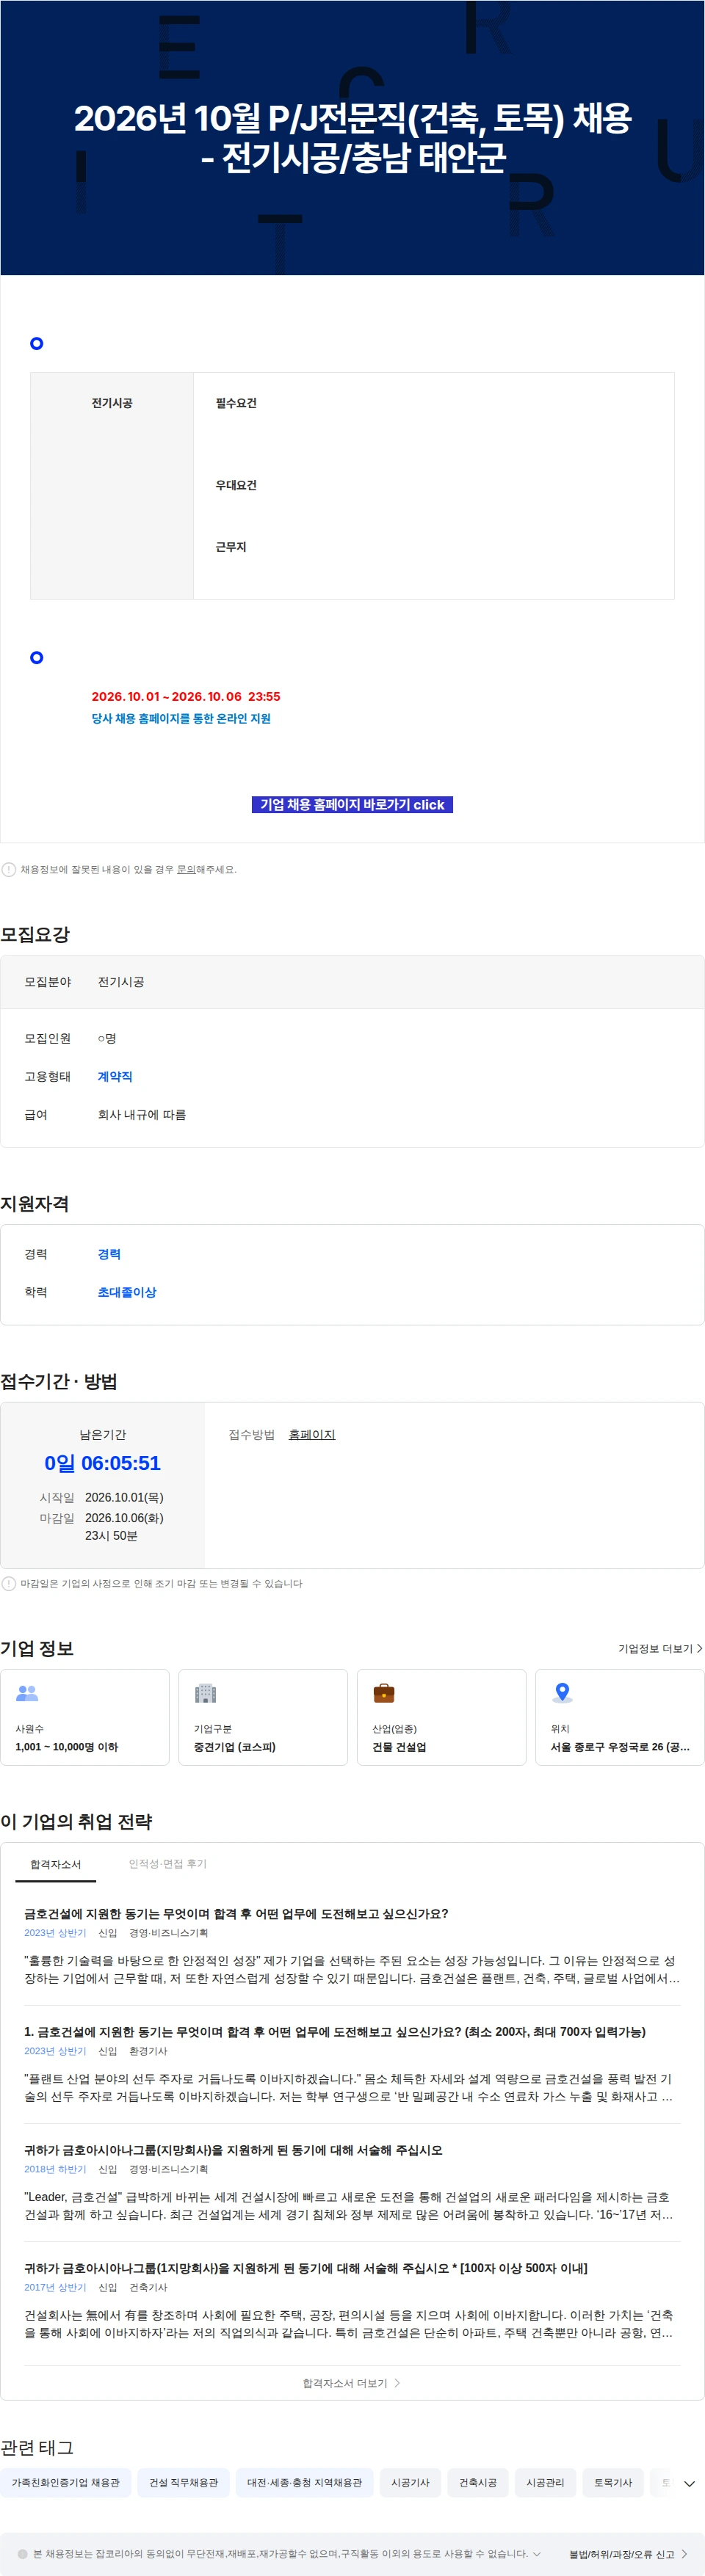Click the recruitment title banner heading
The width and height of the screenshot is (705, 2576).
pos(353,138)
